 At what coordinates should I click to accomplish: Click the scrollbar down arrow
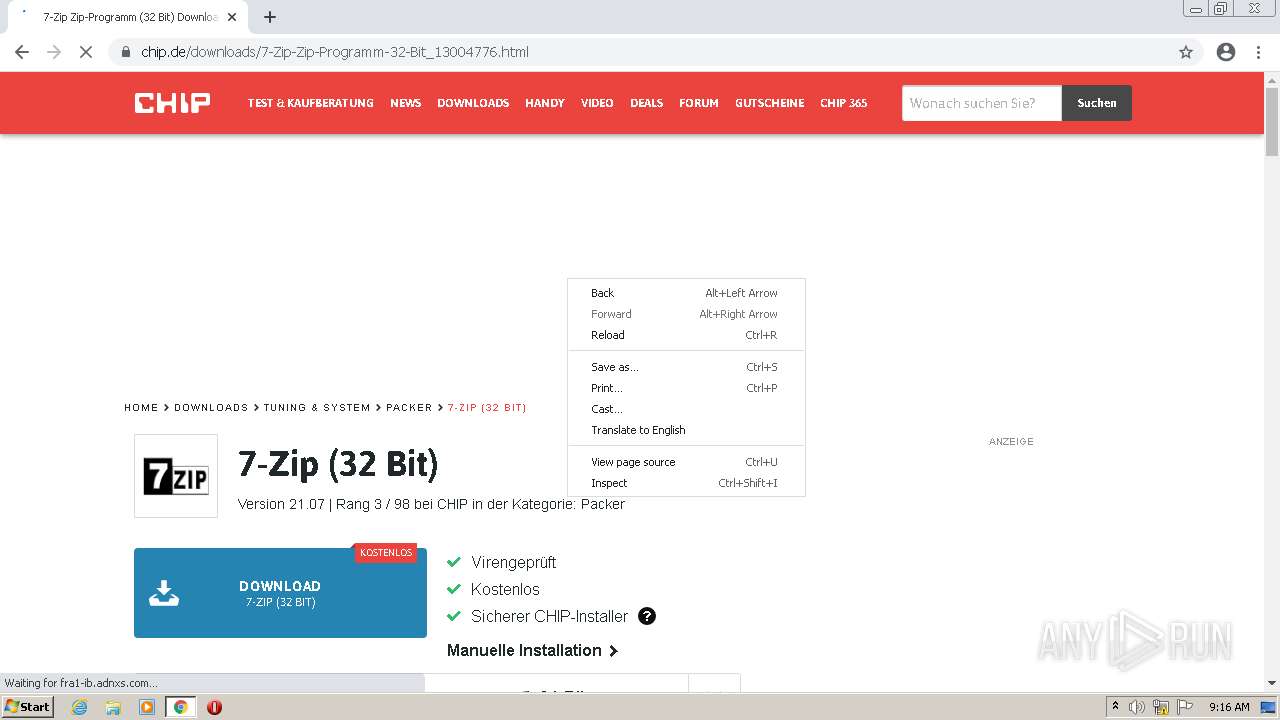1272,684
